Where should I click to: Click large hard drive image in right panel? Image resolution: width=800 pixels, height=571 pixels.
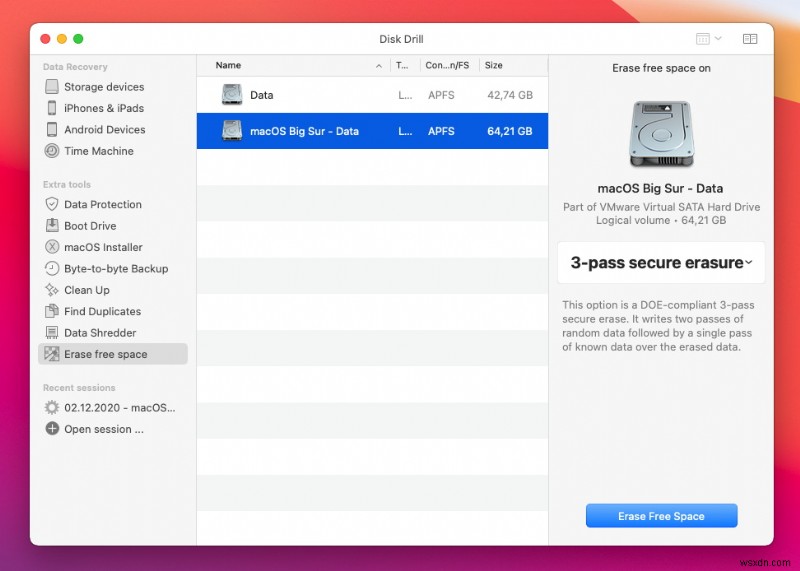(x=661, y=134)
